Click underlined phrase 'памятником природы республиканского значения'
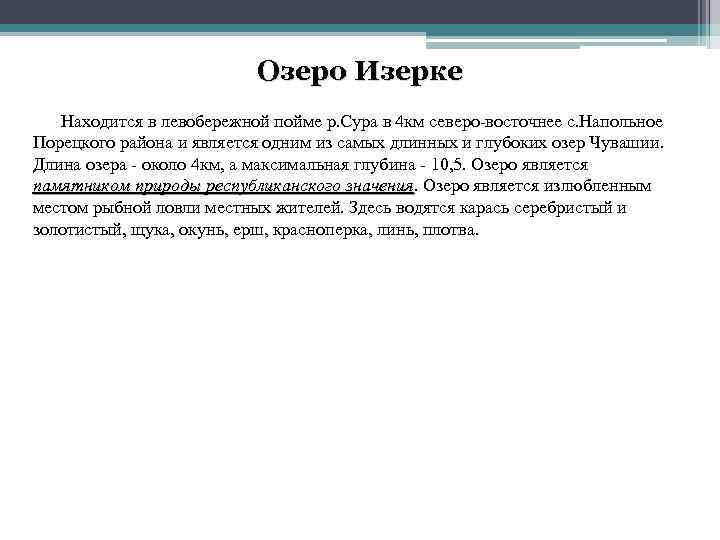This screenshot has width=720, height=540. click(x=223, y=186)
